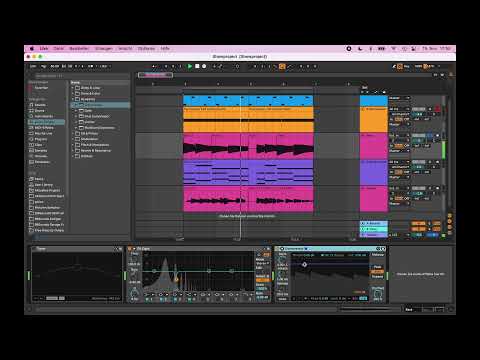This screenshot has width=480, height=360.
Task: Toggle the Key map mode button
Action: [407, 66]
